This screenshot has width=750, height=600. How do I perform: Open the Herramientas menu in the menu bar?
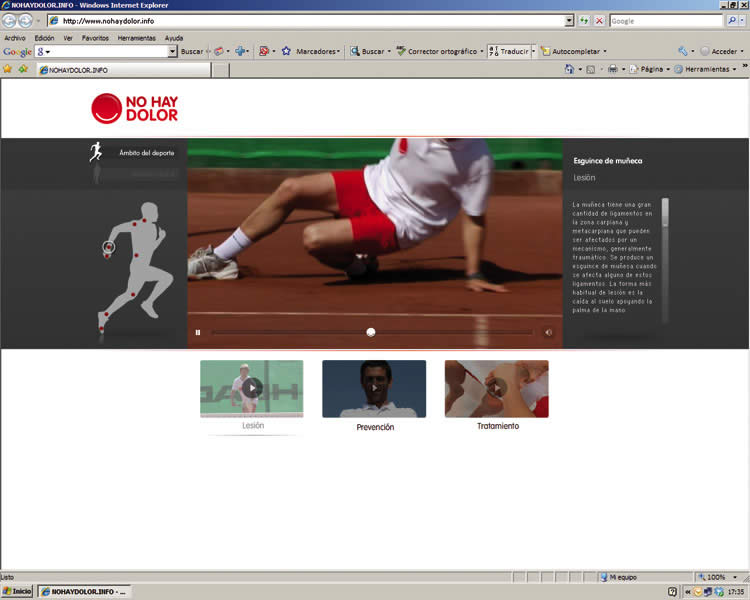click(x=136, y=38)
